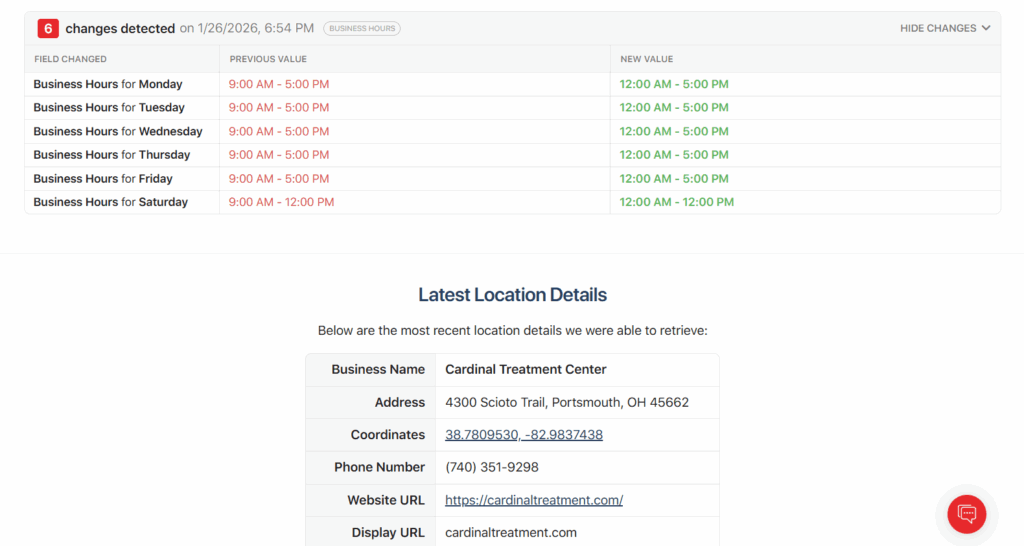Select the Business Hours for Monday row label

108,84
